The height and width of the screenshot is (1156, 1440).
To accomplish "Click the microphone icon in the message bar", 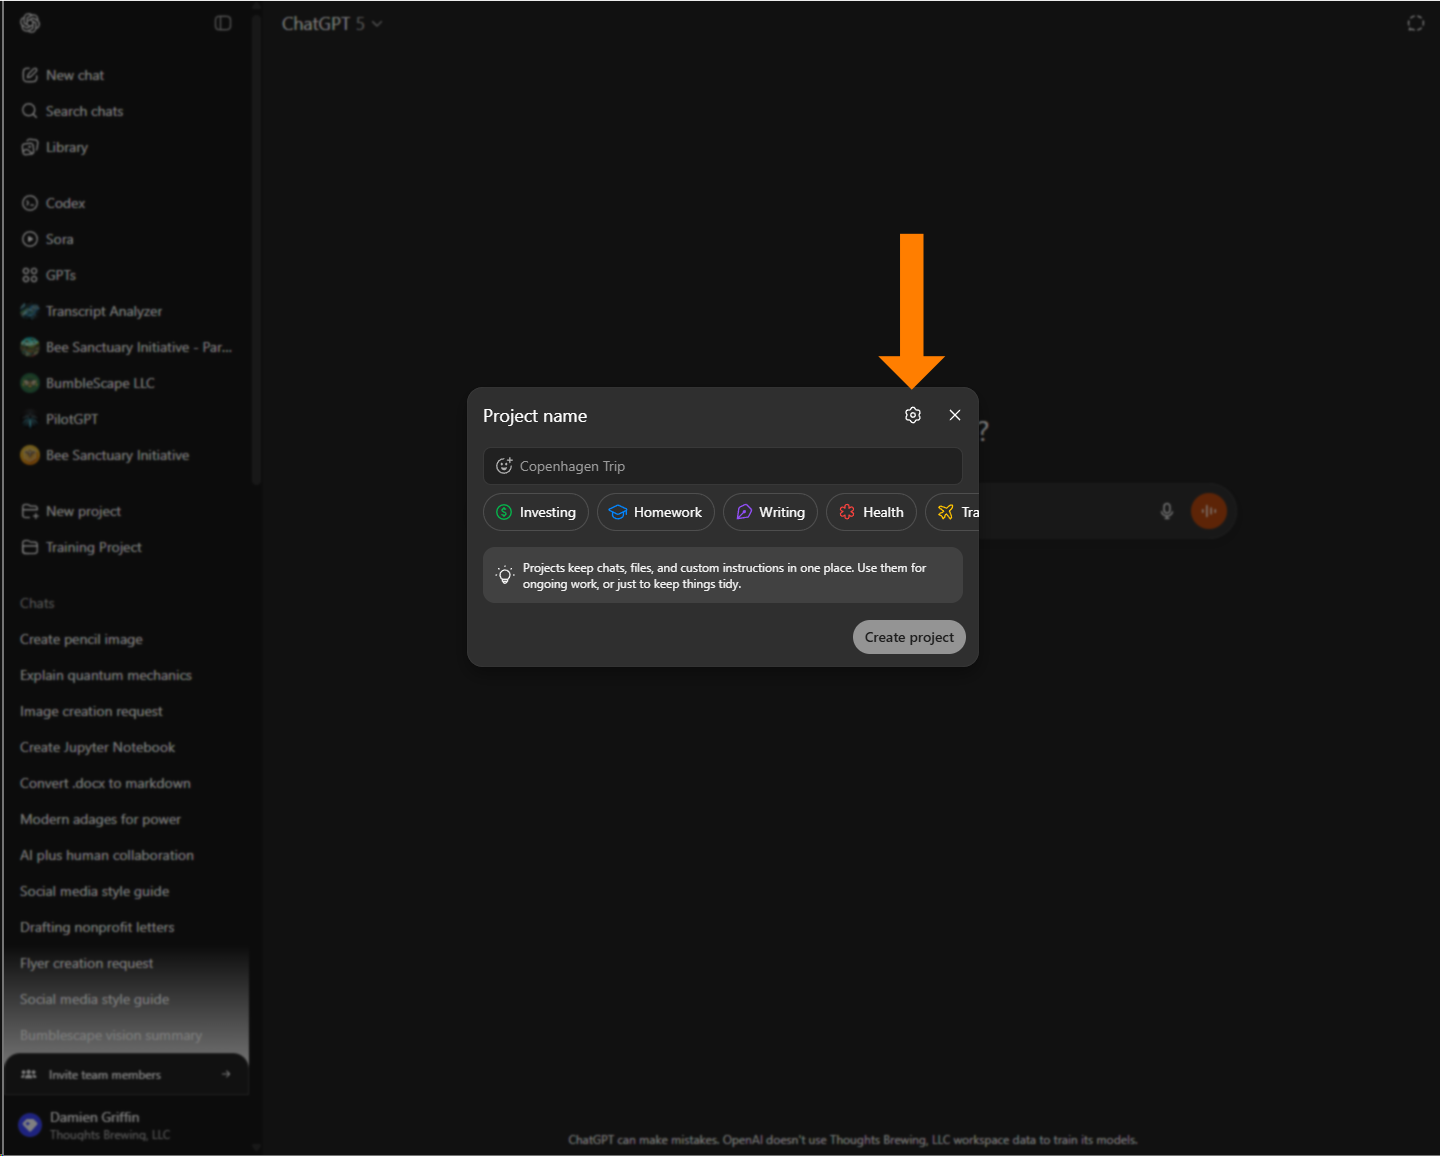I will pyautogui.click(x=1166, y=511).
